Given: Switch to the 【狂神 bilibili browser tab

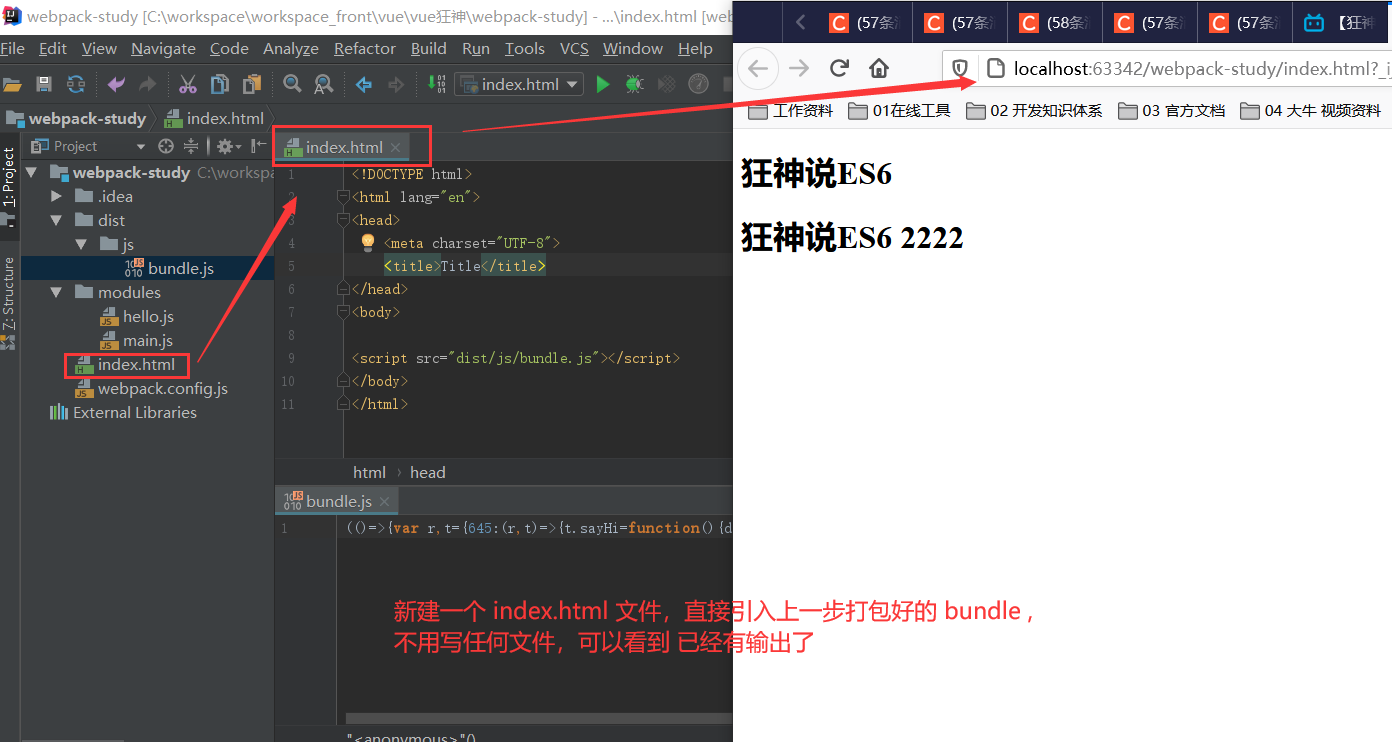Looking at the screenshot, I should click(x=1341, y=23).
